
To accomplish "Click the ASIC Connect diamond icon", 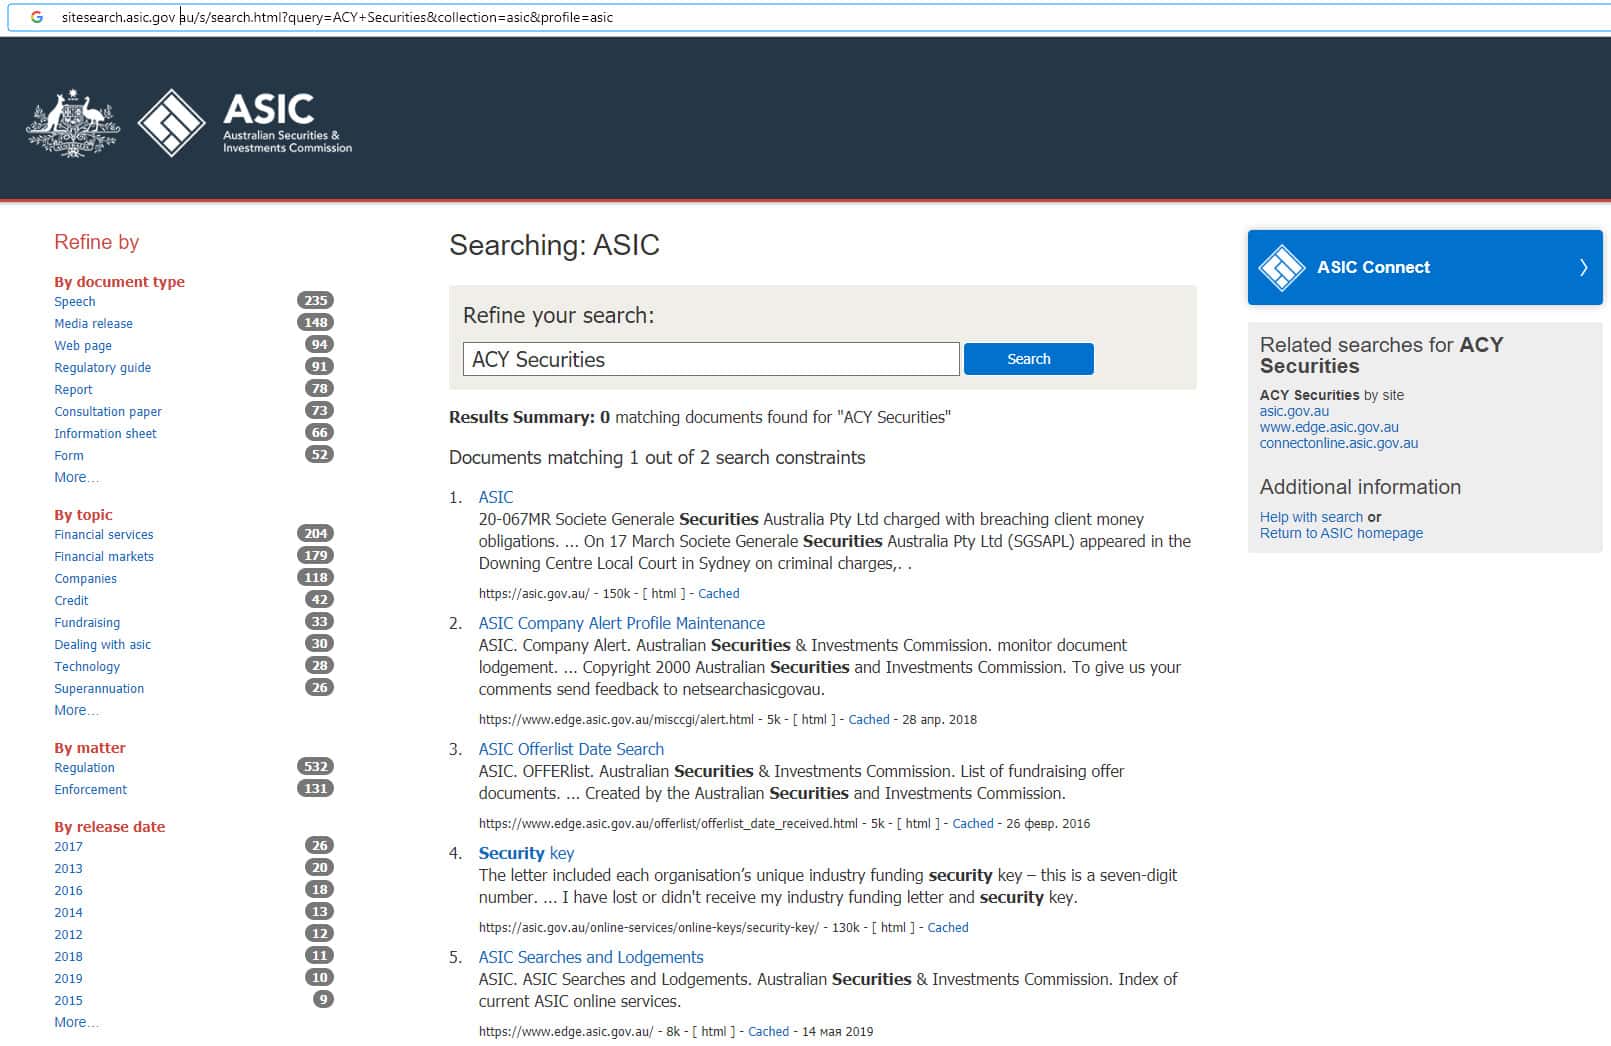I will pyautogui.click(x=1281, y=268).
